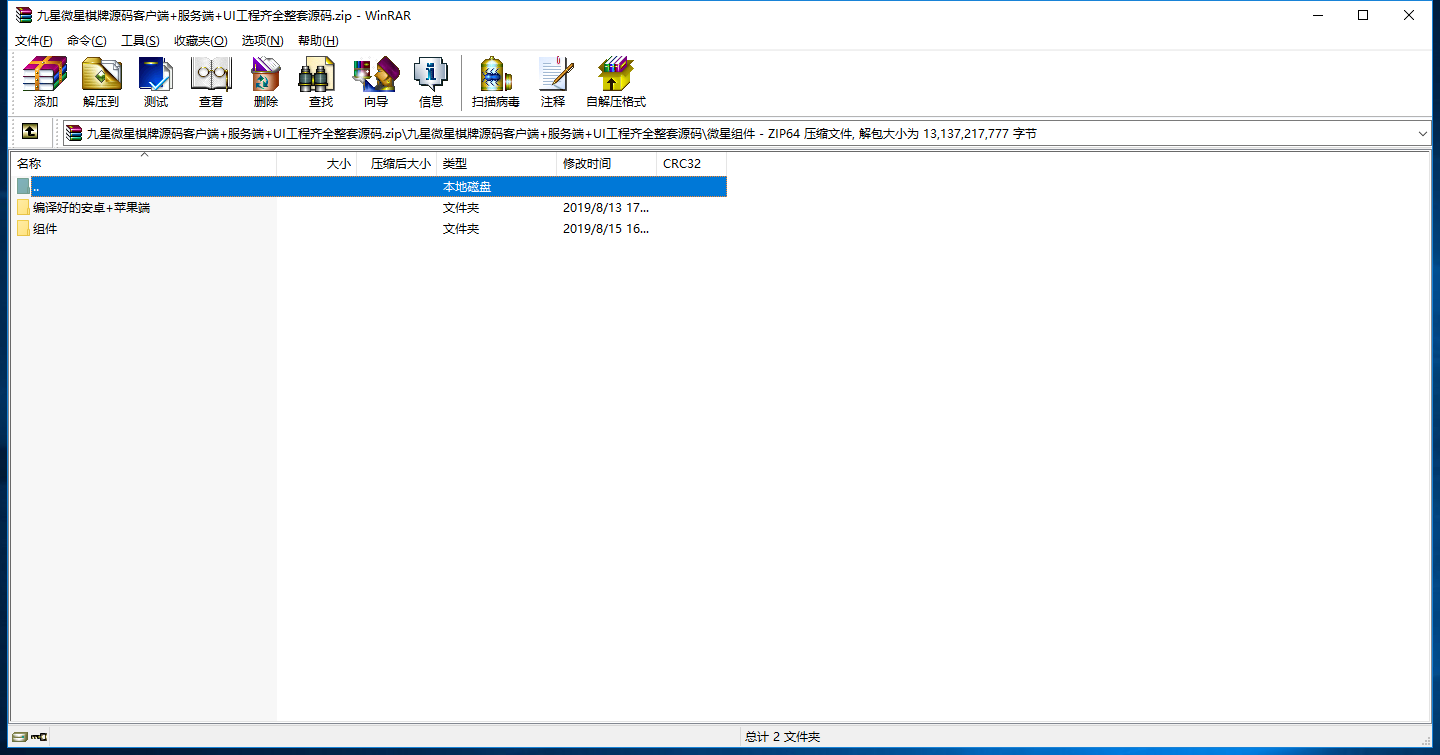The height and width of the screenshot is (755, 1440).
Task: Click the 2019/8/15 modified date cell
Action: point(606,229)
